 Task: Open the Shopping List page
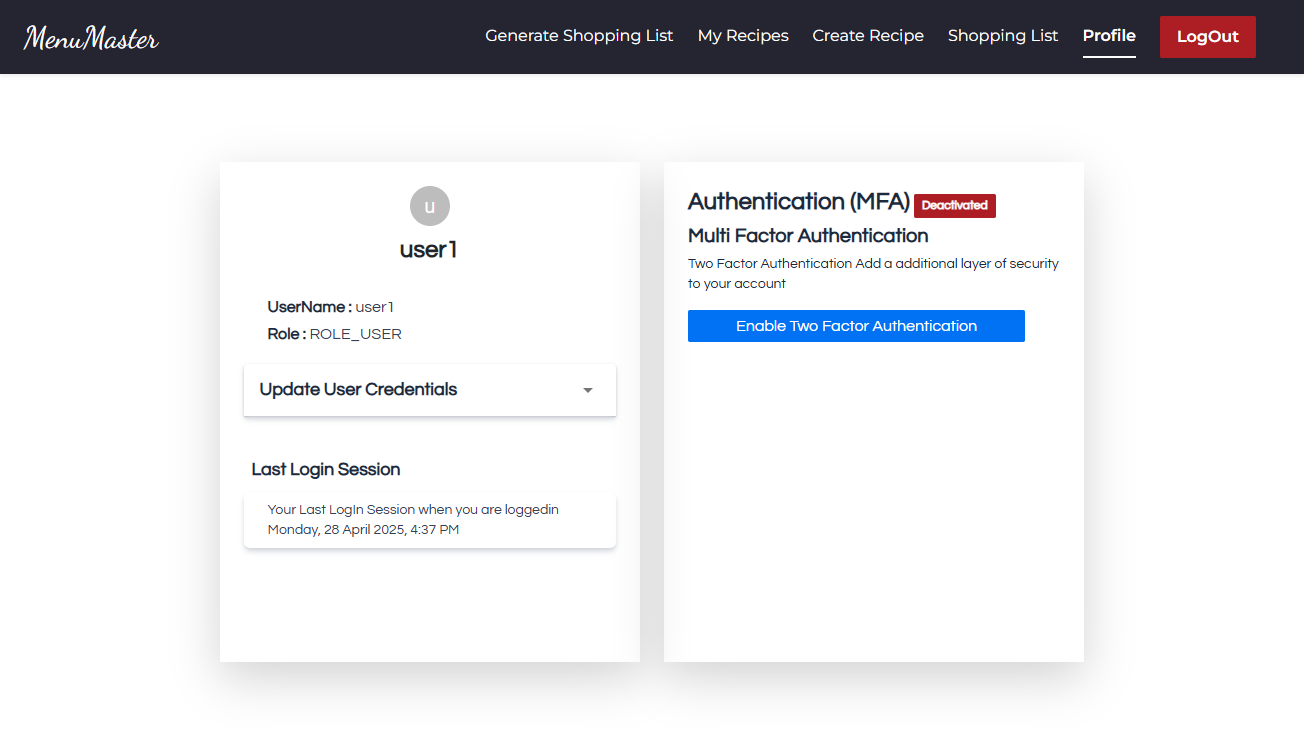coord(1003,36)
